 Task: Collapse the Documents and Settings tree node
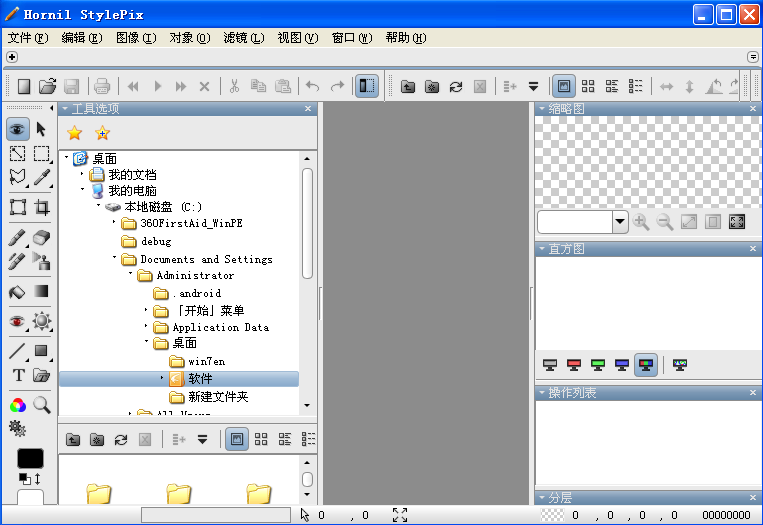(115, 258)
